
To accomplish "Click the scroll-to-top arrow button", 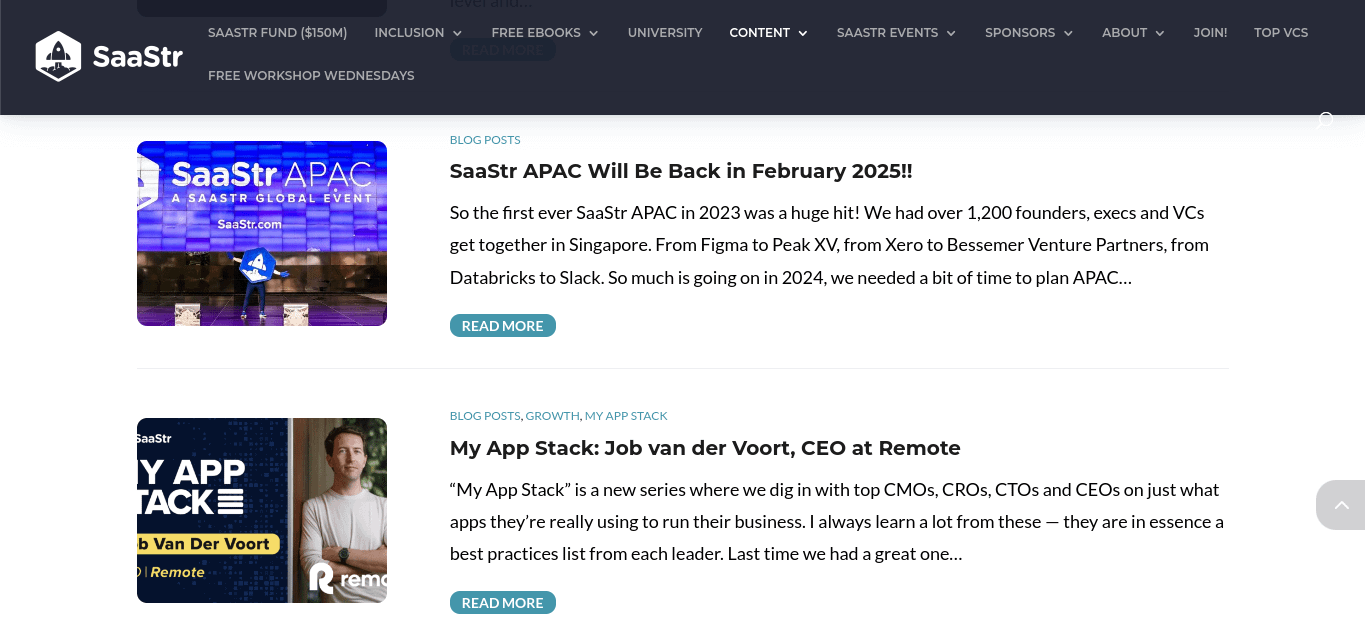I will [x=1341, y=505].
